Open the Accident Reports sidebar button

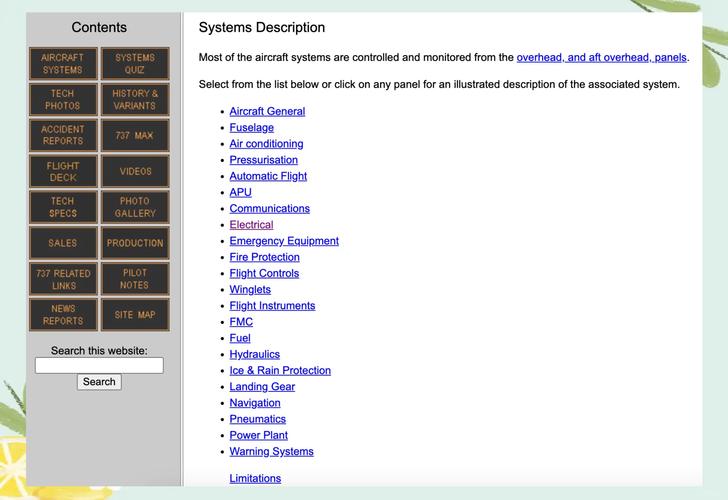coord(63,135)
